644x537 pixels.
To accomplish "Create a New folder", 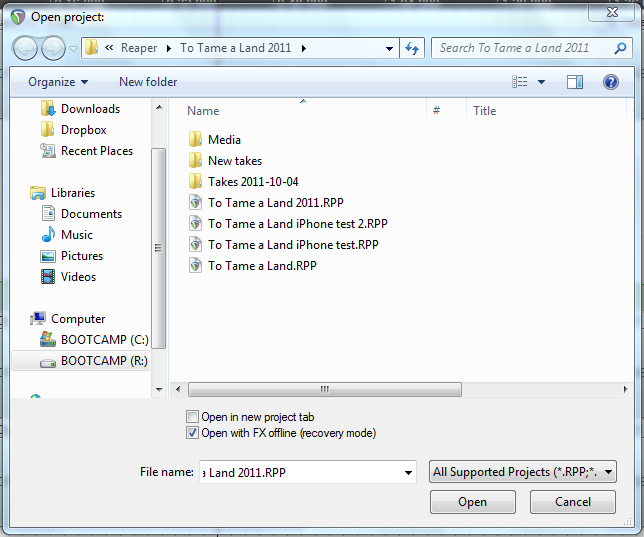I will (x=148, y=82).
